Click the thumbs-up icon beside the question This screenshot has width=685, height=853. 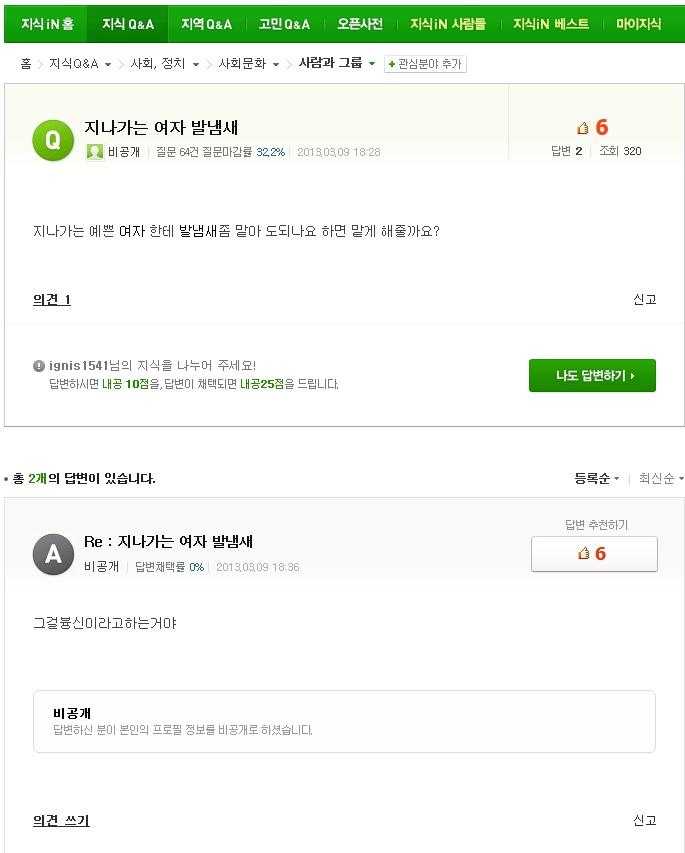[583, 128]
